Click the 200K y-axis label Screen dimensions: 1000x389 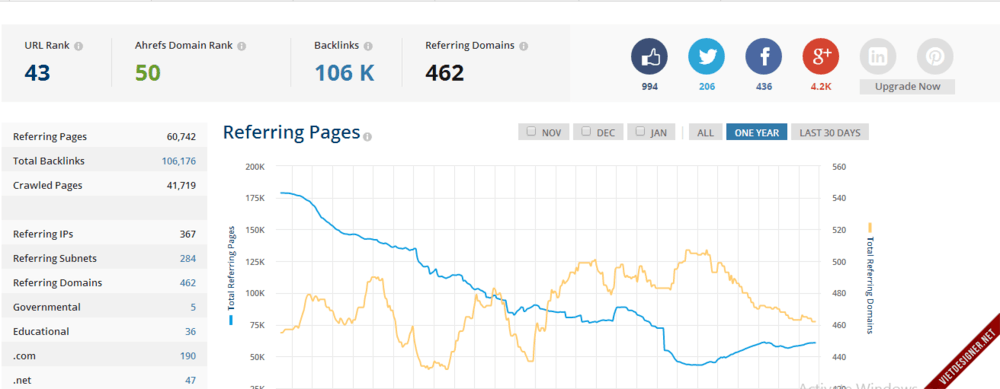tap(255, 166)
